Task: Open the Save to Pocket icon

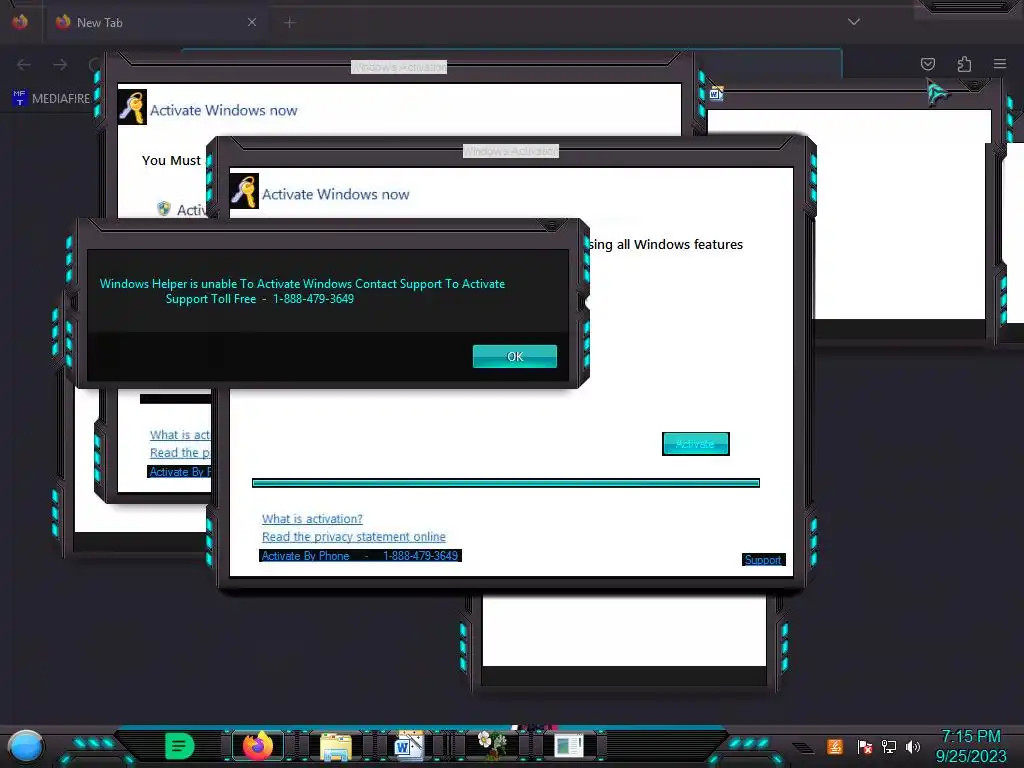Action: 927,63
